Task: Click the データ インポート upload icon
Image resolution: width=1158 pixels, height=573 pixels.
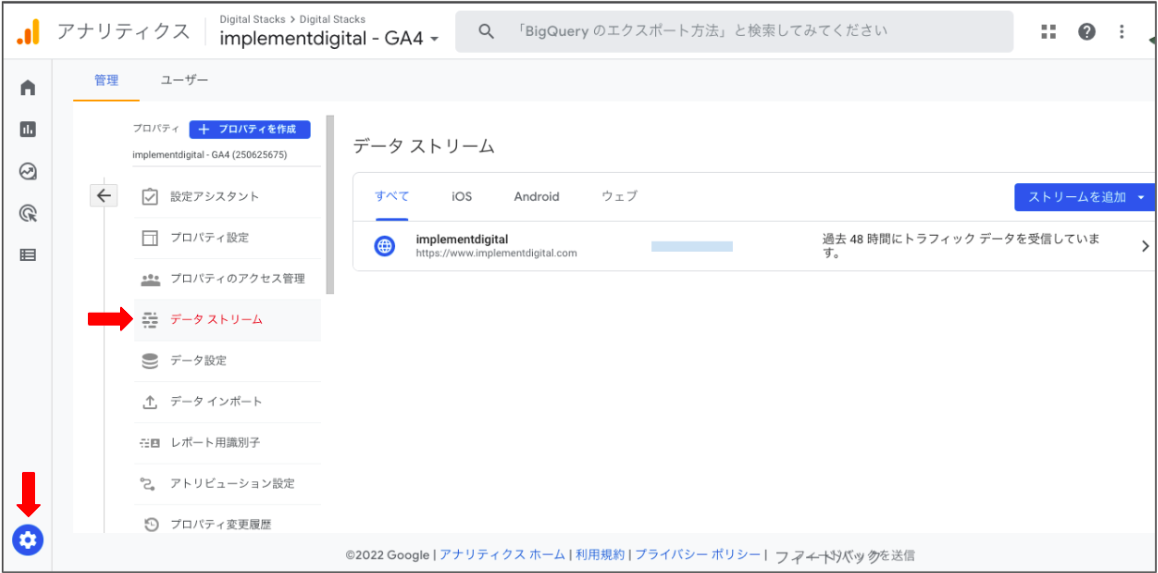Action: 150,402
